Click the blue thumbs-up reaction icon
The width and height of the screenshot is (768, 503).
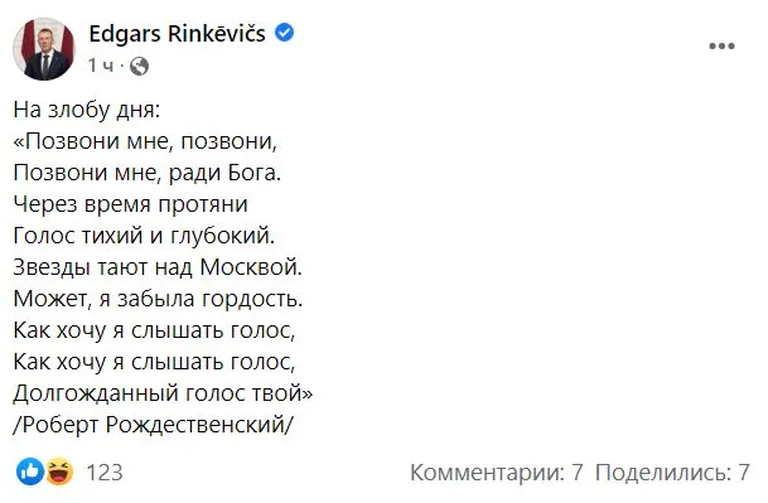pos(30,472)
